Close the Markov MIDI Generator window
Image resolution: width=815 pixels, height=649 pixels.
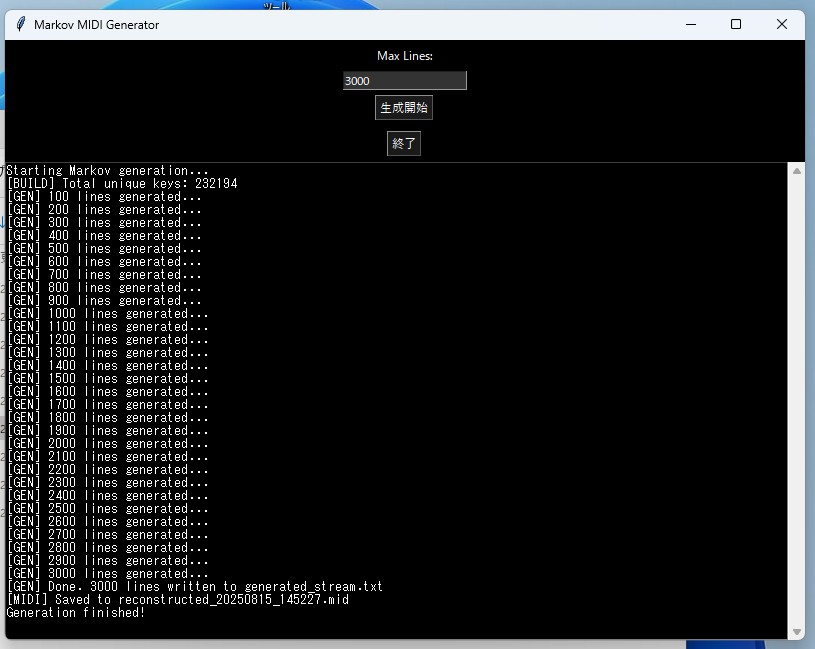point(782,24)
